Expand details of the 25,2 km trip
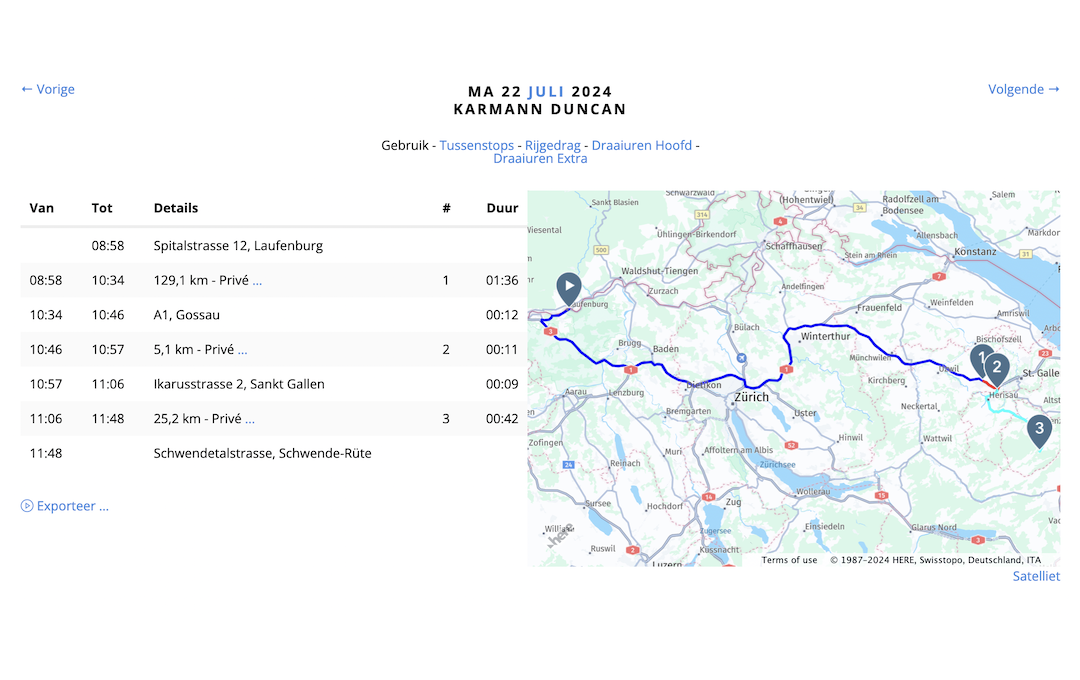Screen dimensions: 1080x680 click(x=250, y=419)
